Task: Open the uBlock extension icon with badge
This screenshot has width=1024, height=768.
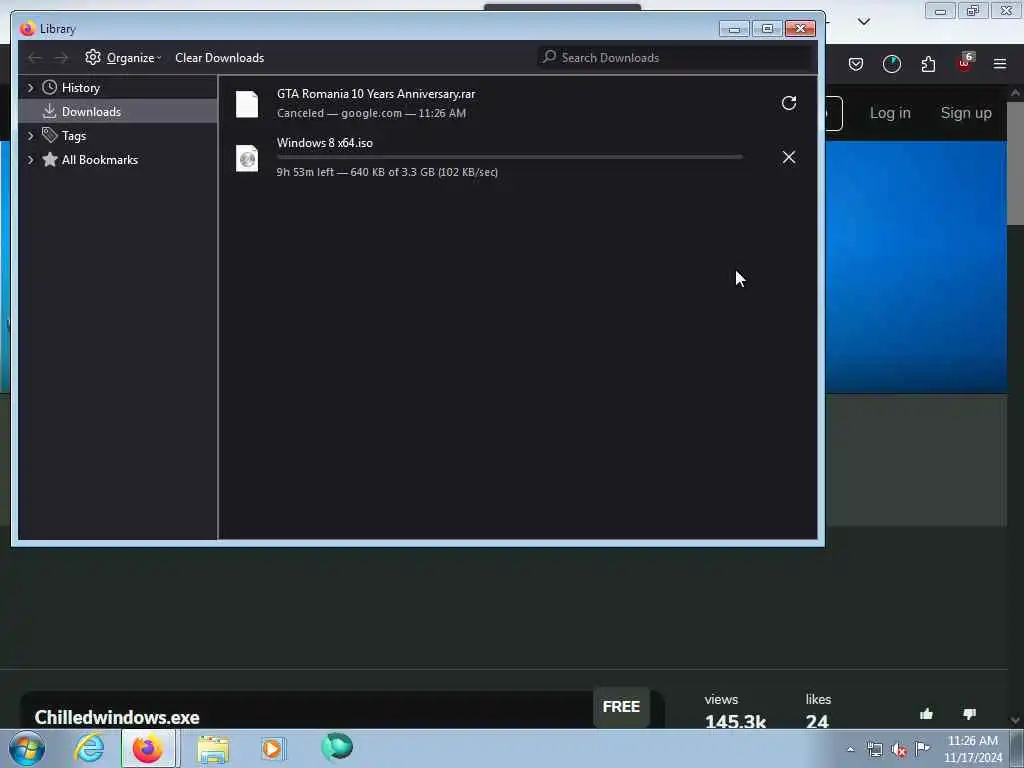Action: click(965, 63)
